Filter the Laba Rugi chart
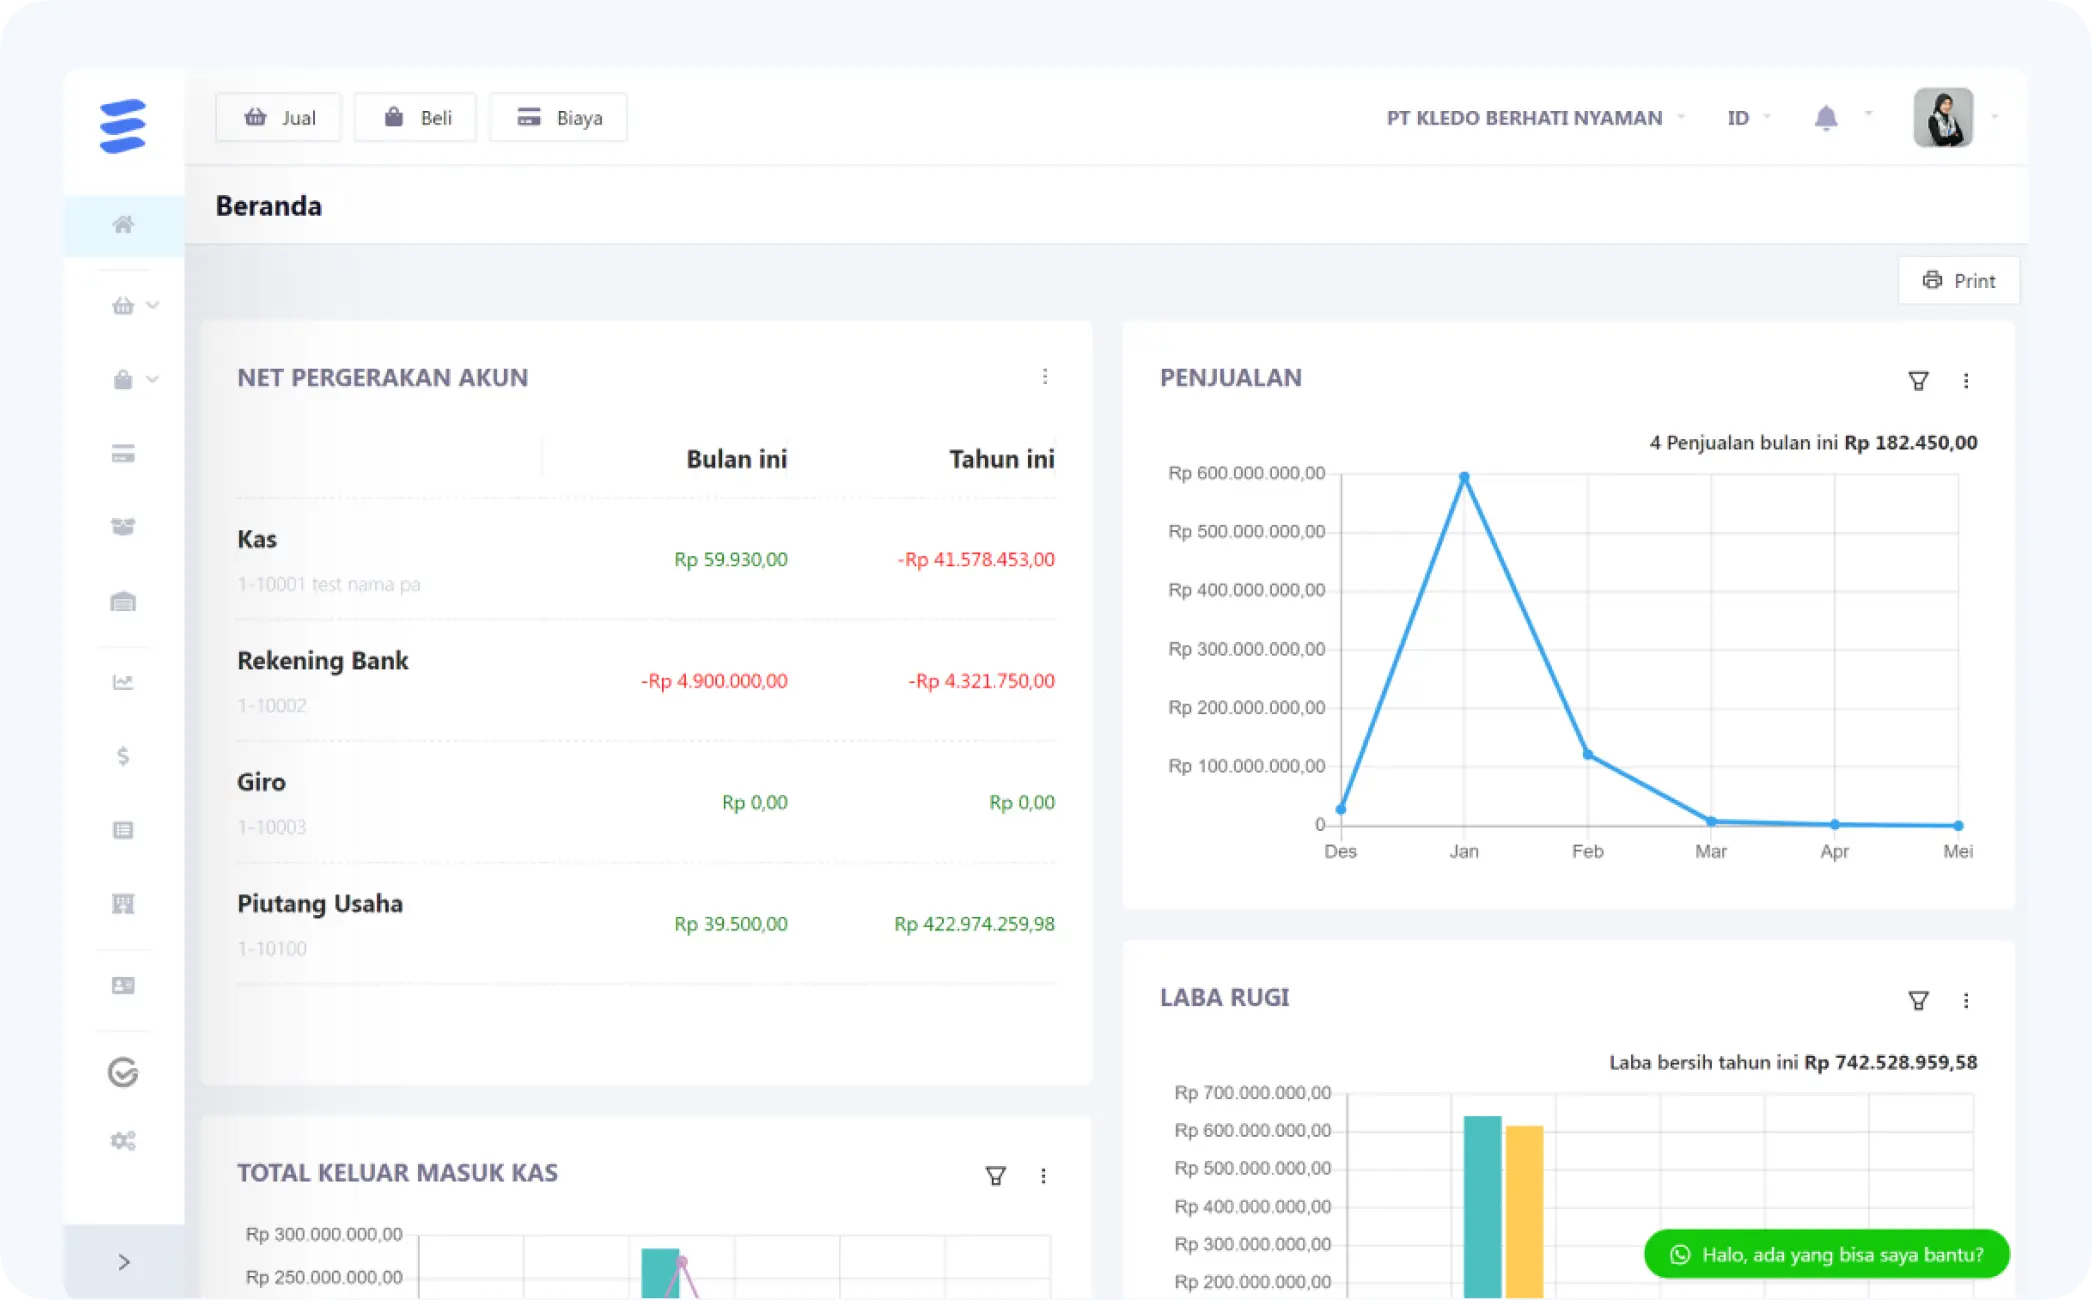Screen dimensions: 2092x1300 point(1918,1001)
